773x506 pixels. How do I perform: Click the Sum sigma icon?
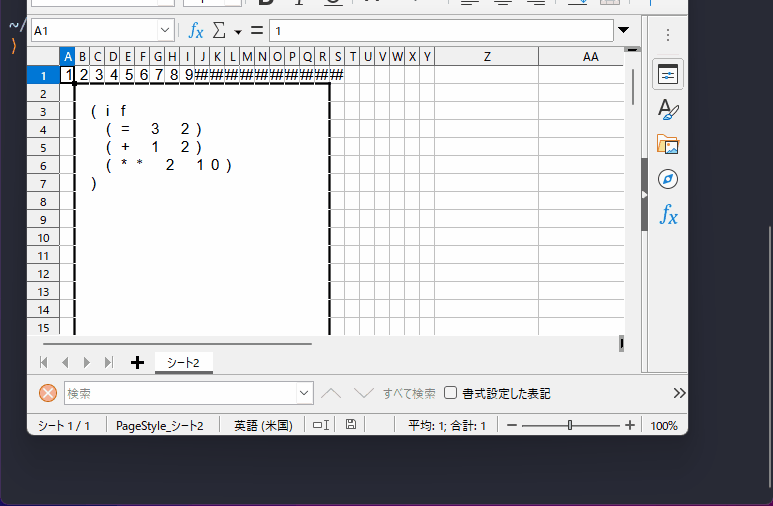coord(219,31)
